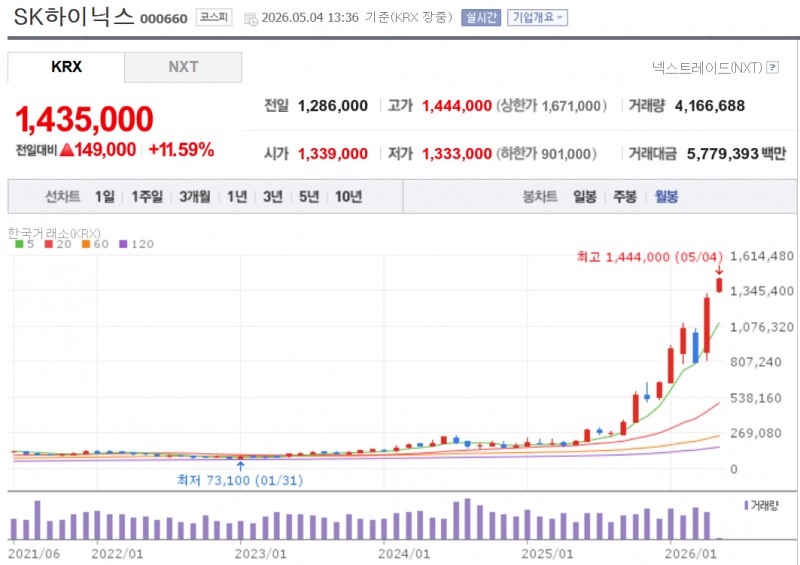Image resolution: width=800 pixels, height=565 pixels.
Task: Select the 1일 line chart range
Action: pyautogui.click(x=105, y=196)
